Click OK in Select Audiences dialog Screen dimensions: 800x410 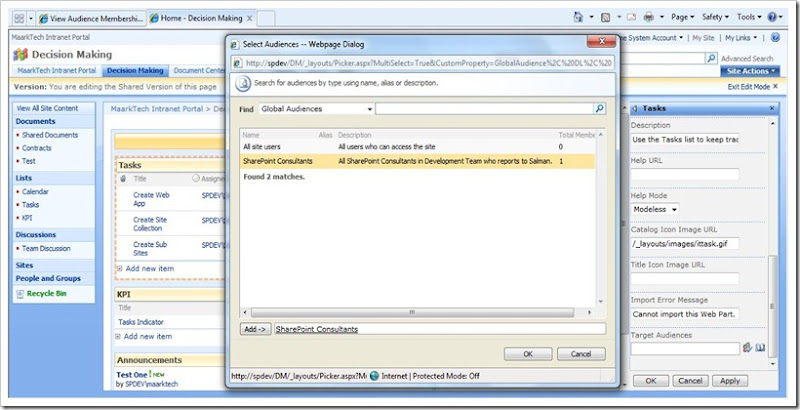tap(528, 354)
